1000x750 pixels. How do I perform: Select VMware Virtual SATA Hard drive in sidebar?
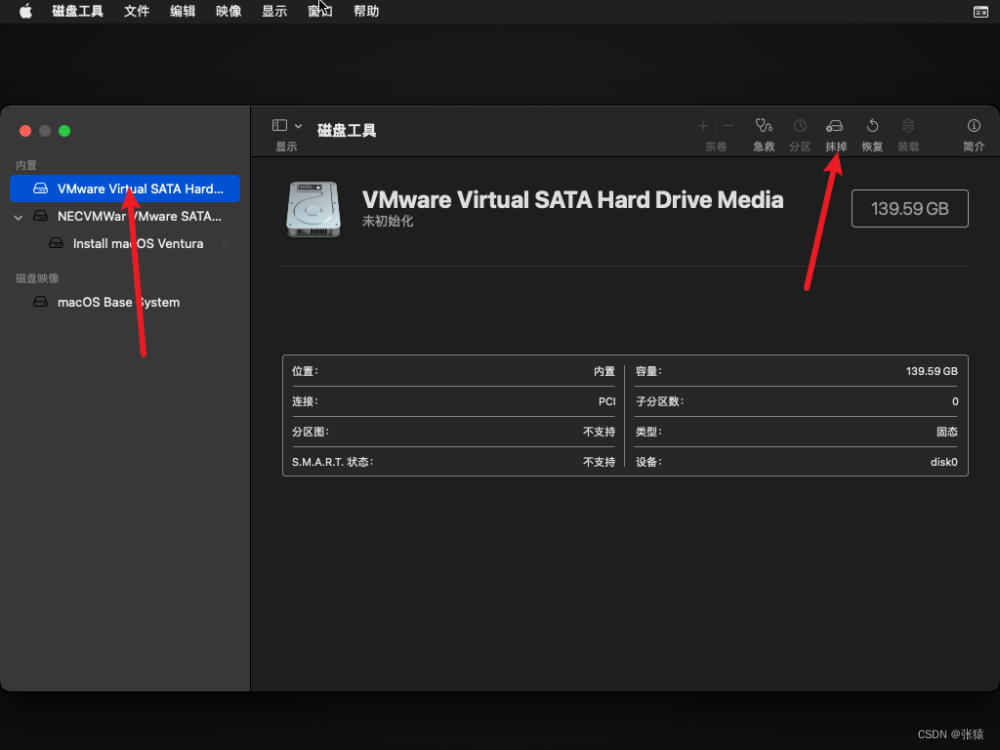pyautogui.click(x=125, y=188)
